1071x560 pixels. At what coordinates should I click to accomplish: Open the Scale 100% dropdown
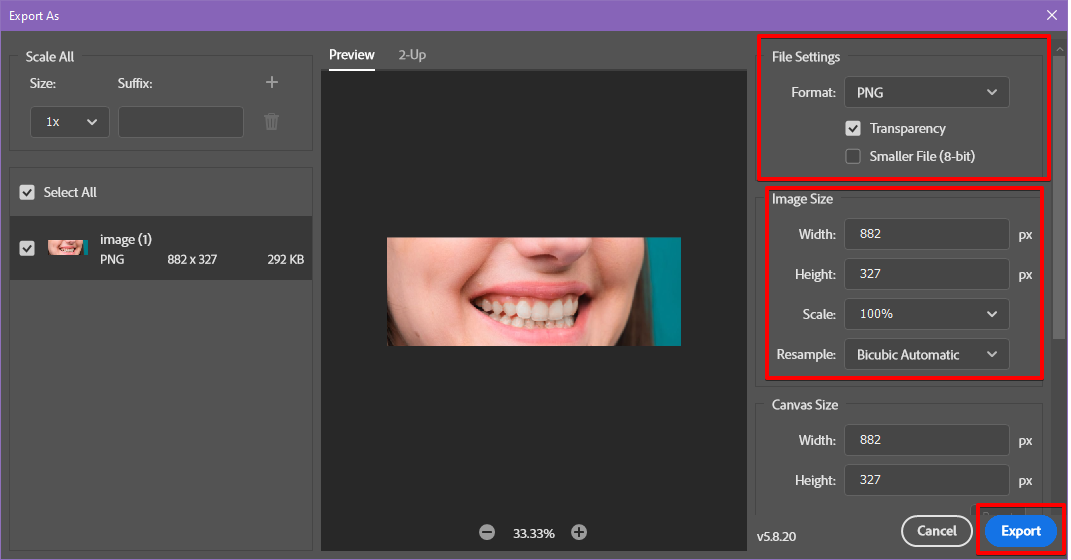pos(927,314)
